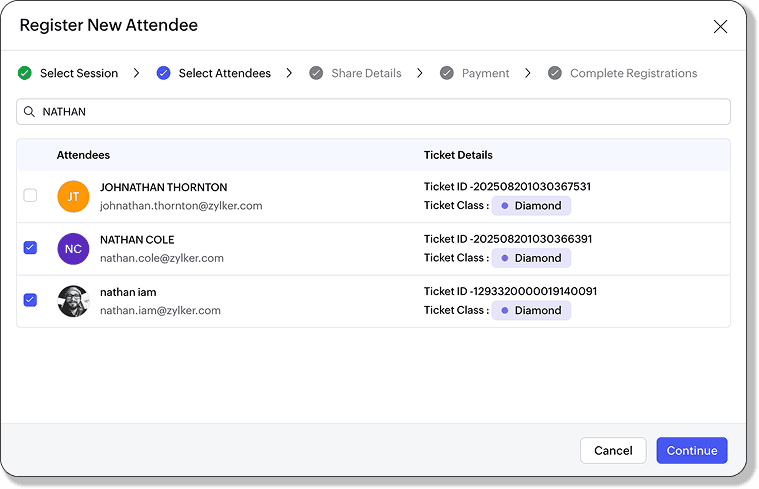The image size is (759, 489).
Task: Click the Cancel button
Action: click(613, 451)
